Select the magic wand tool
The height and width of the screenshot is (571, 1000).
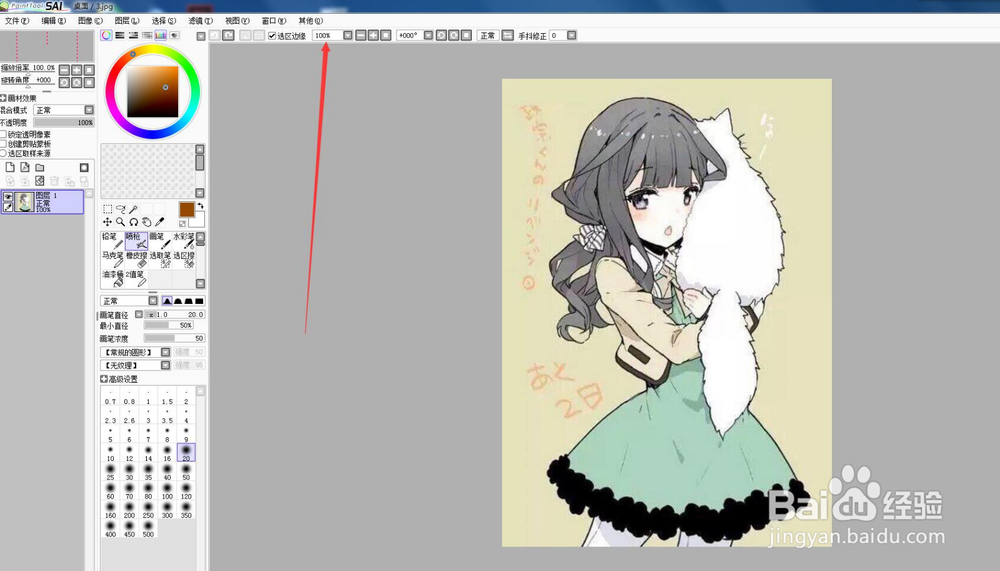point(133,209)
